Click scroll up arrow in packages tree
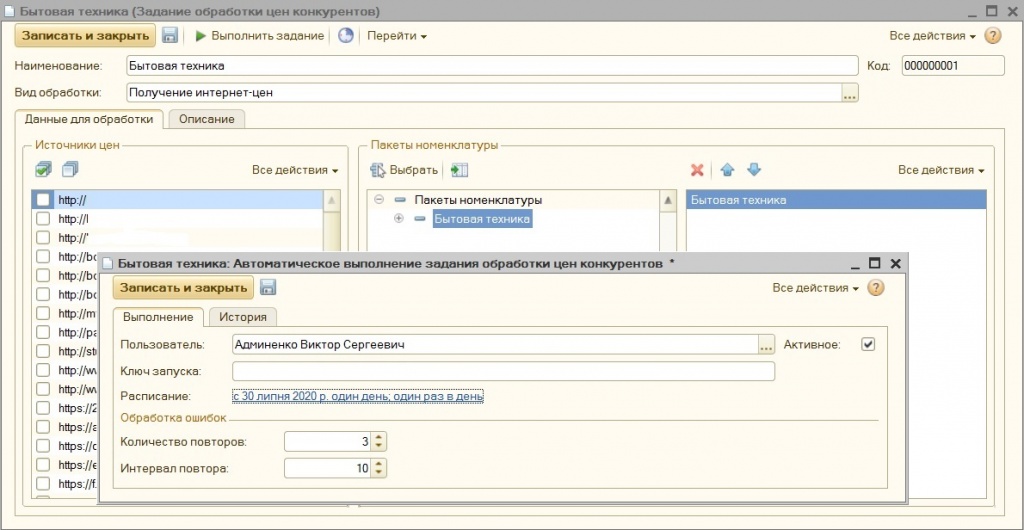 pyautogui.click(x=667, y=200)
